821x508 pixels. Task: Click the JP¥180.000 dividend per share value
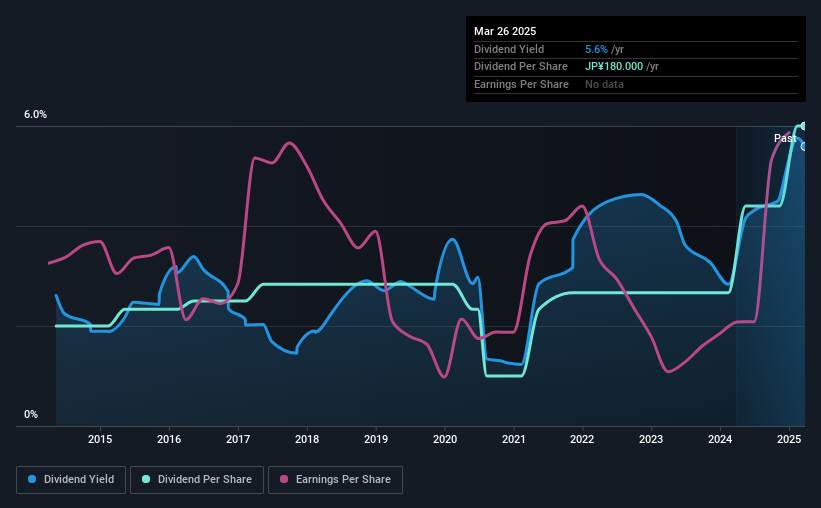point(614,67)
